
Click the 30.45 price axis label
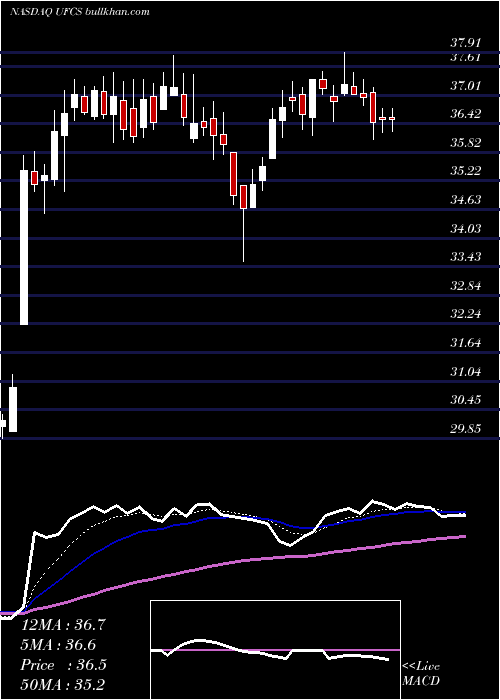pos(465,400)
